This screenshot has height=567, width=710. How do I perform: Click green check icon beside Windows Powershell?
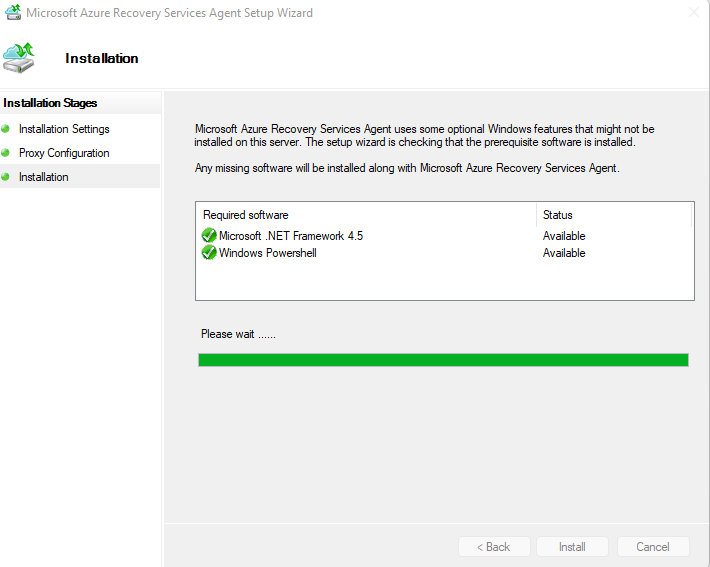tap(209, 252)
